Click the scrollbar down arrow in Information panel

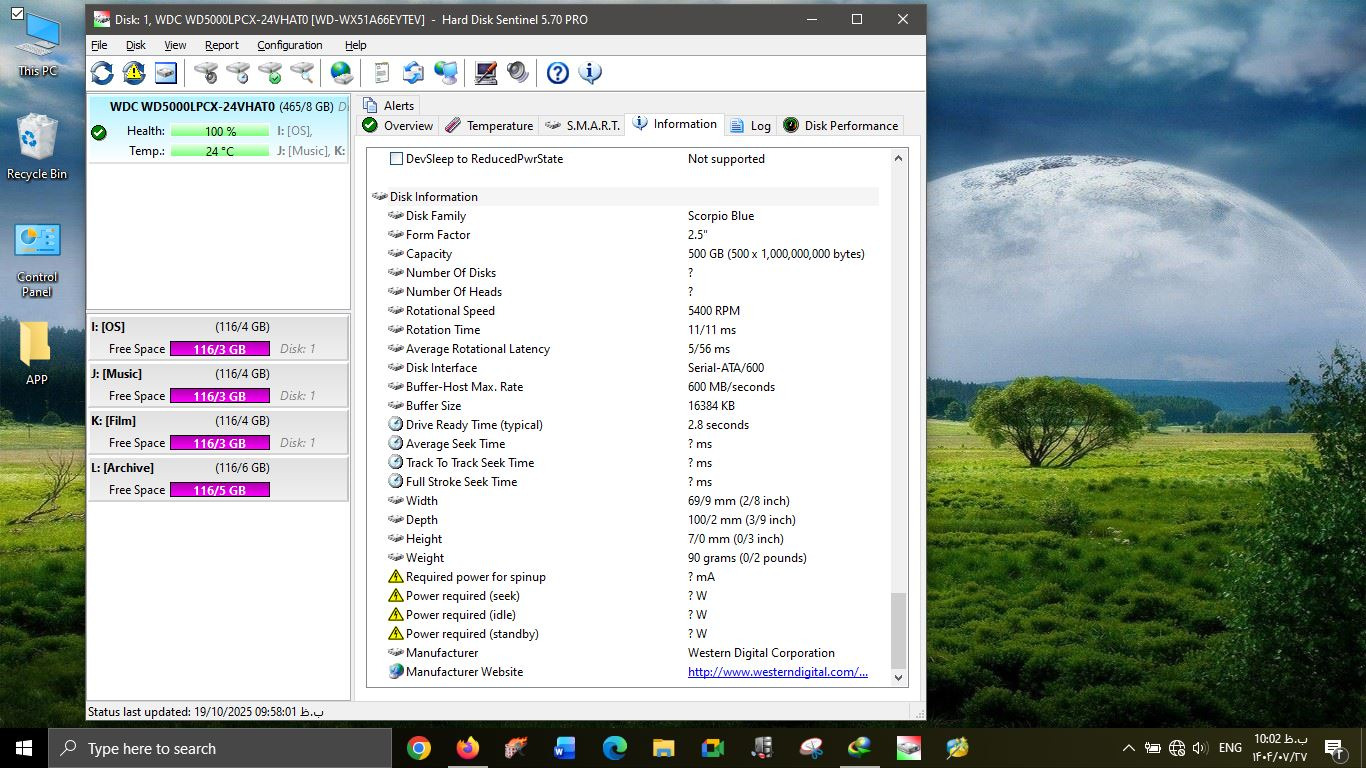click(x=897, y=677)
